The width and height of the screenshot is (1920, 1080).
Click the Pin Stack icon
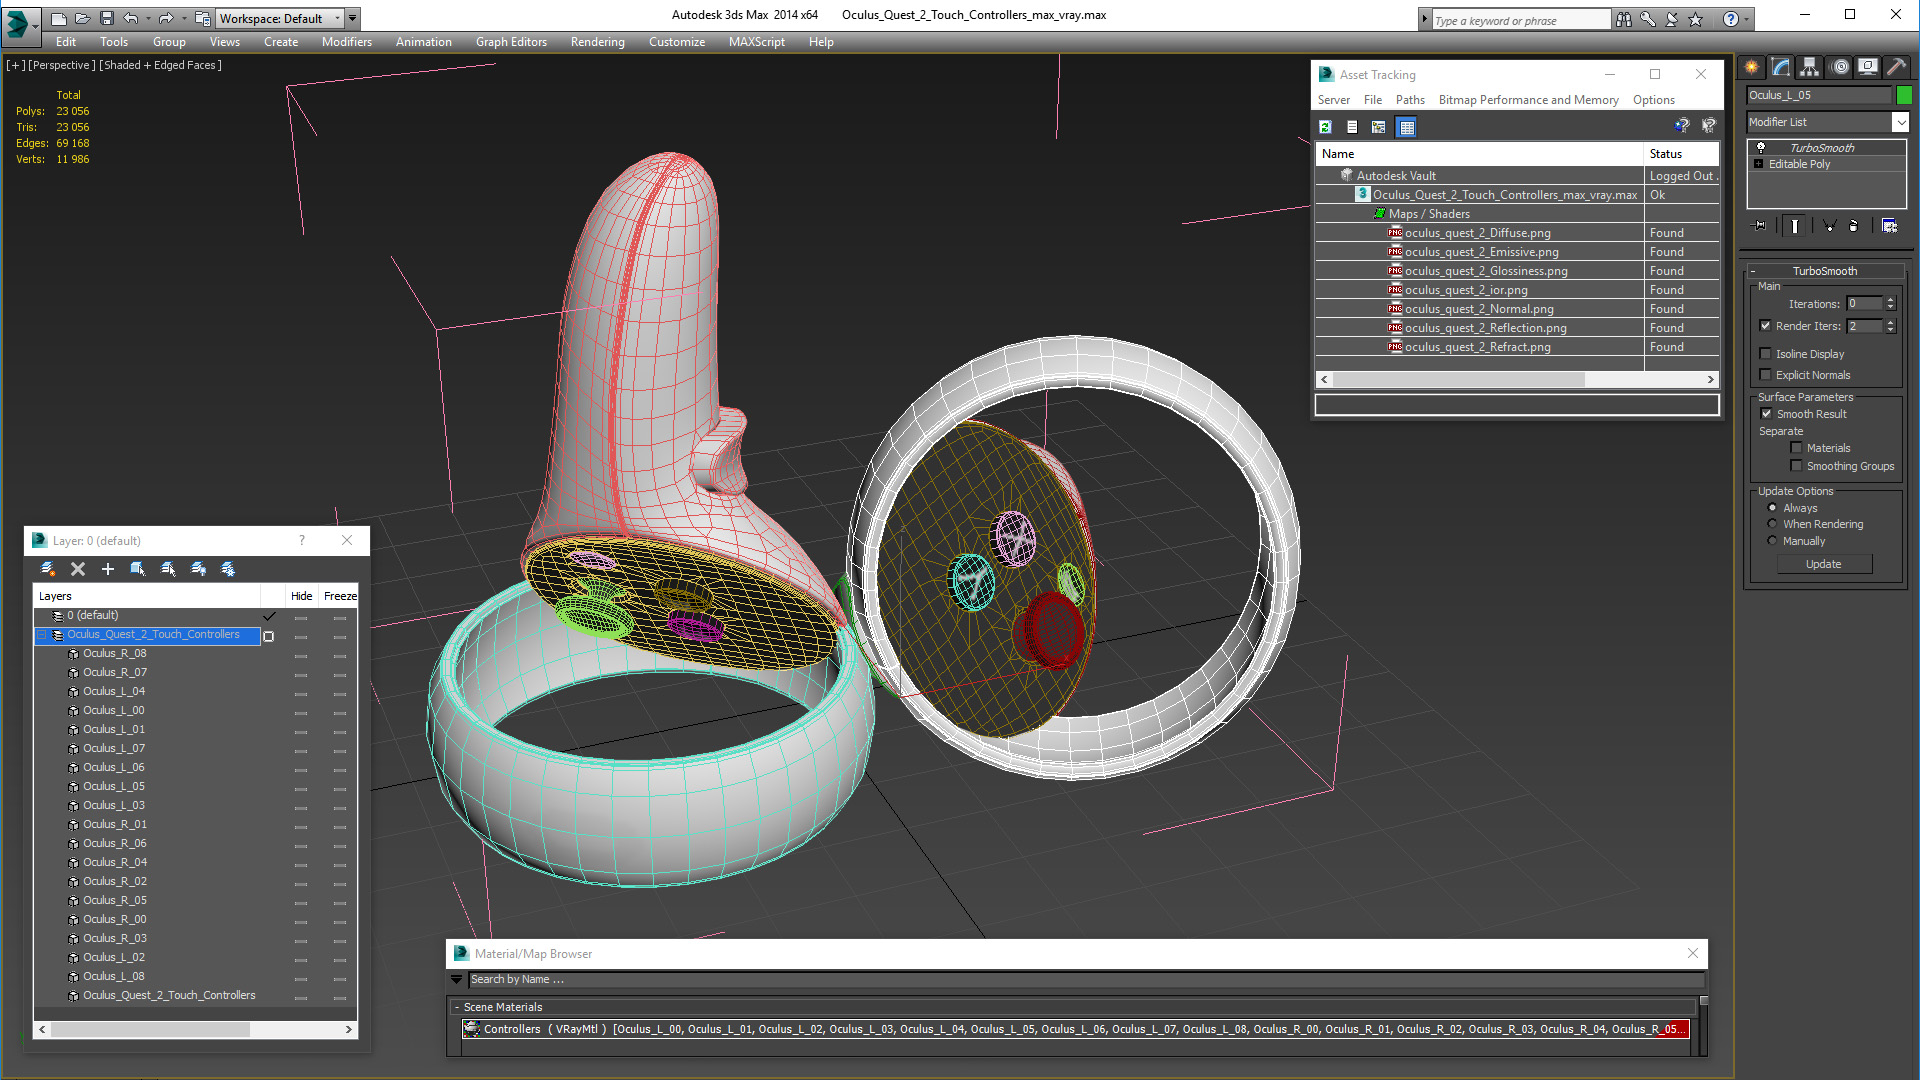click(x=1760, y=226)
